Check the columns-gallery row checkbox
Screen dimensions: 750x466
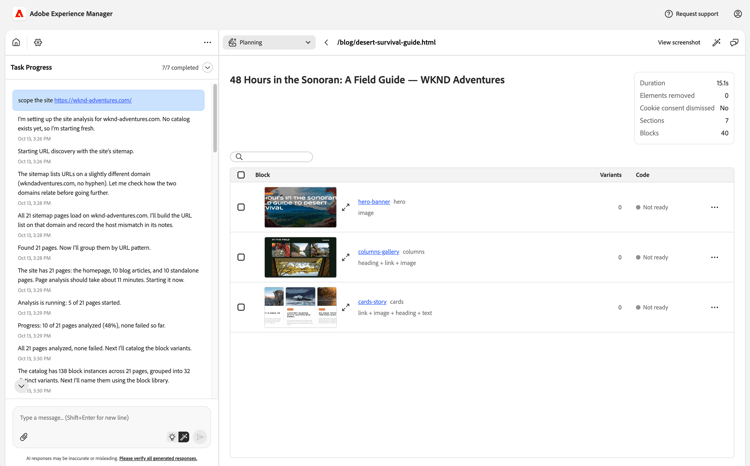click(x=241, y=257)
